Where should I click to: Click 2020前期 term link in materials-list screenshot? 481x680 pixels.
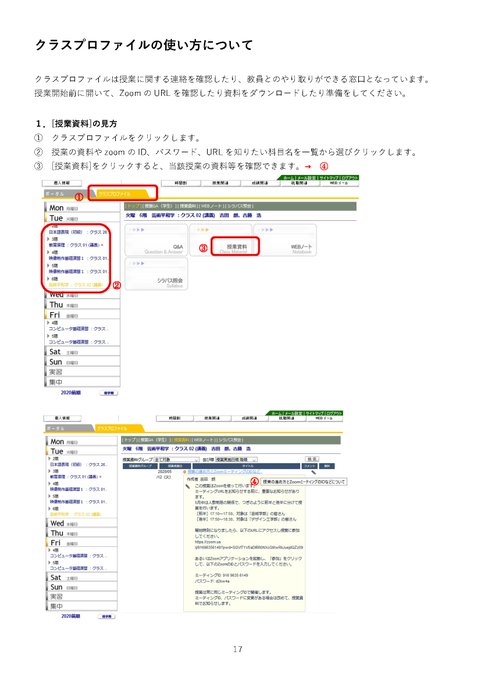pos(70,616)
